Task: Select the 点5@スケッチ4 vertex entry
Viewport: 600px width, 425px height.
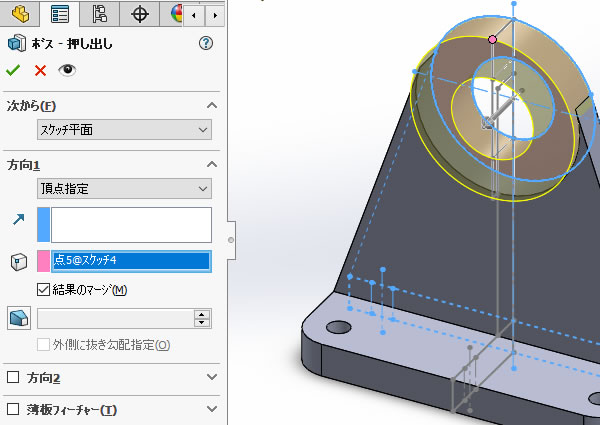Action: coord(131,261)
